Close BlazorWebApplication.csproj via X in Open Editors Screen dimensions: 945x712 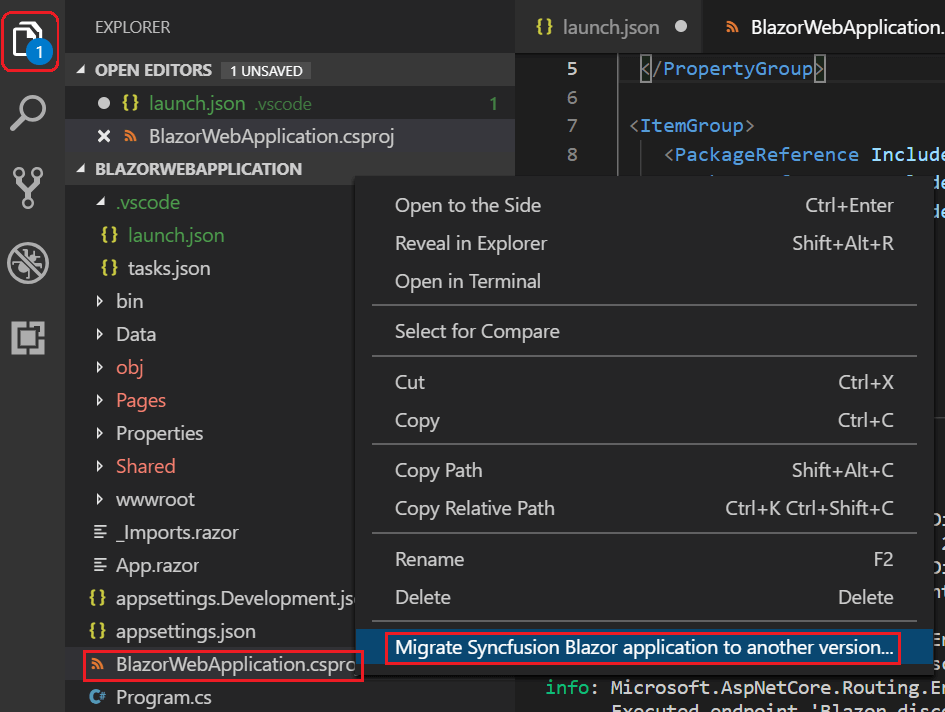tap(103, 137)
